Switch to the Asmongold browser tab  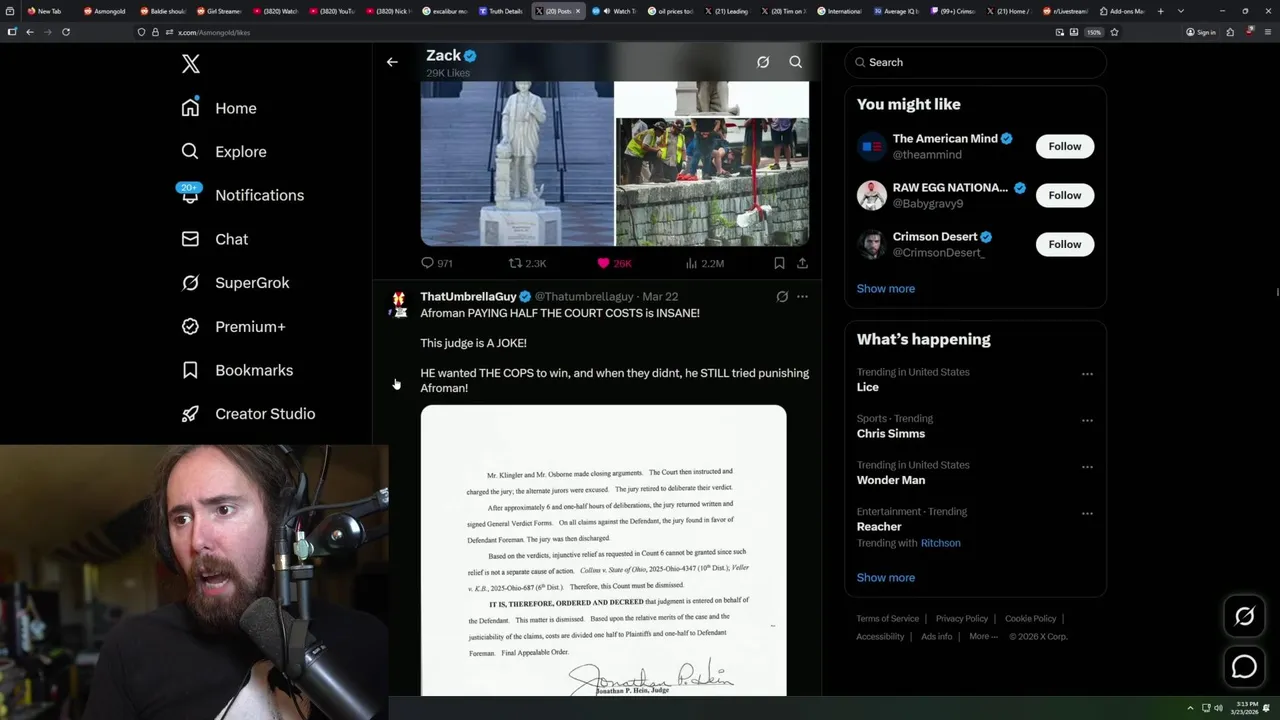point(105,11)
